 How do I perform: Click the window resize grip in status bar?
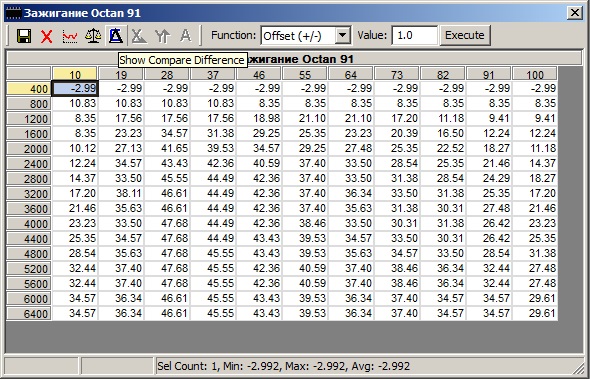coord(578,368)
